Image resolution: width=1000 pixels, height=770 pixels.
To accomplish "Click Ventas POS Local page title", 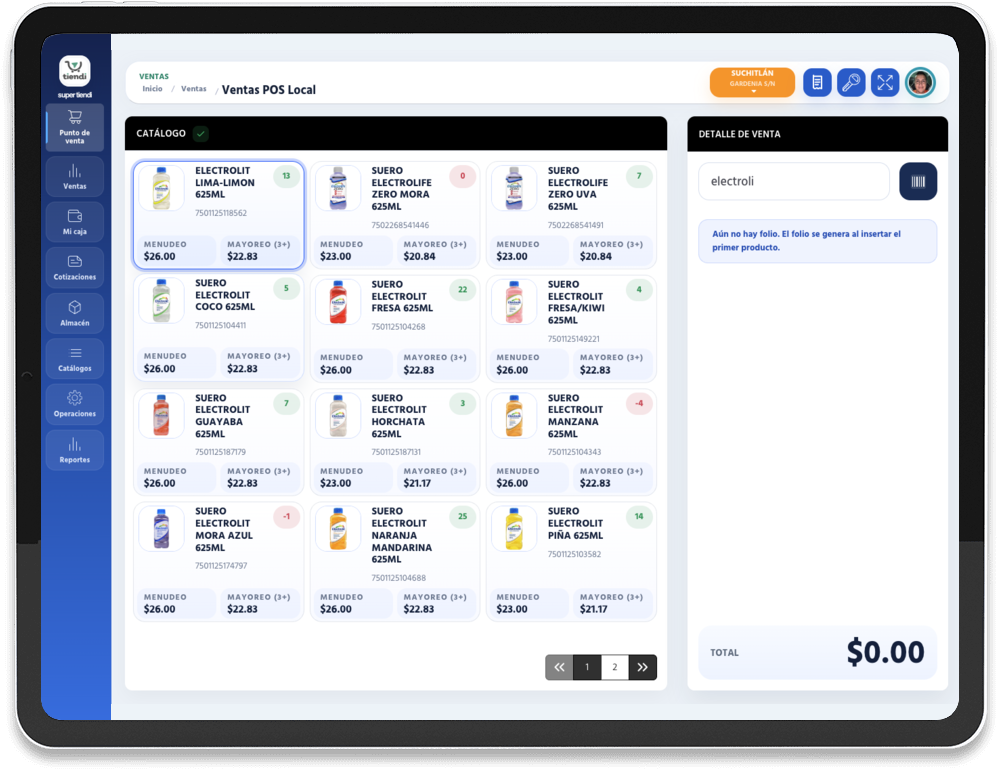I will 268,90.
